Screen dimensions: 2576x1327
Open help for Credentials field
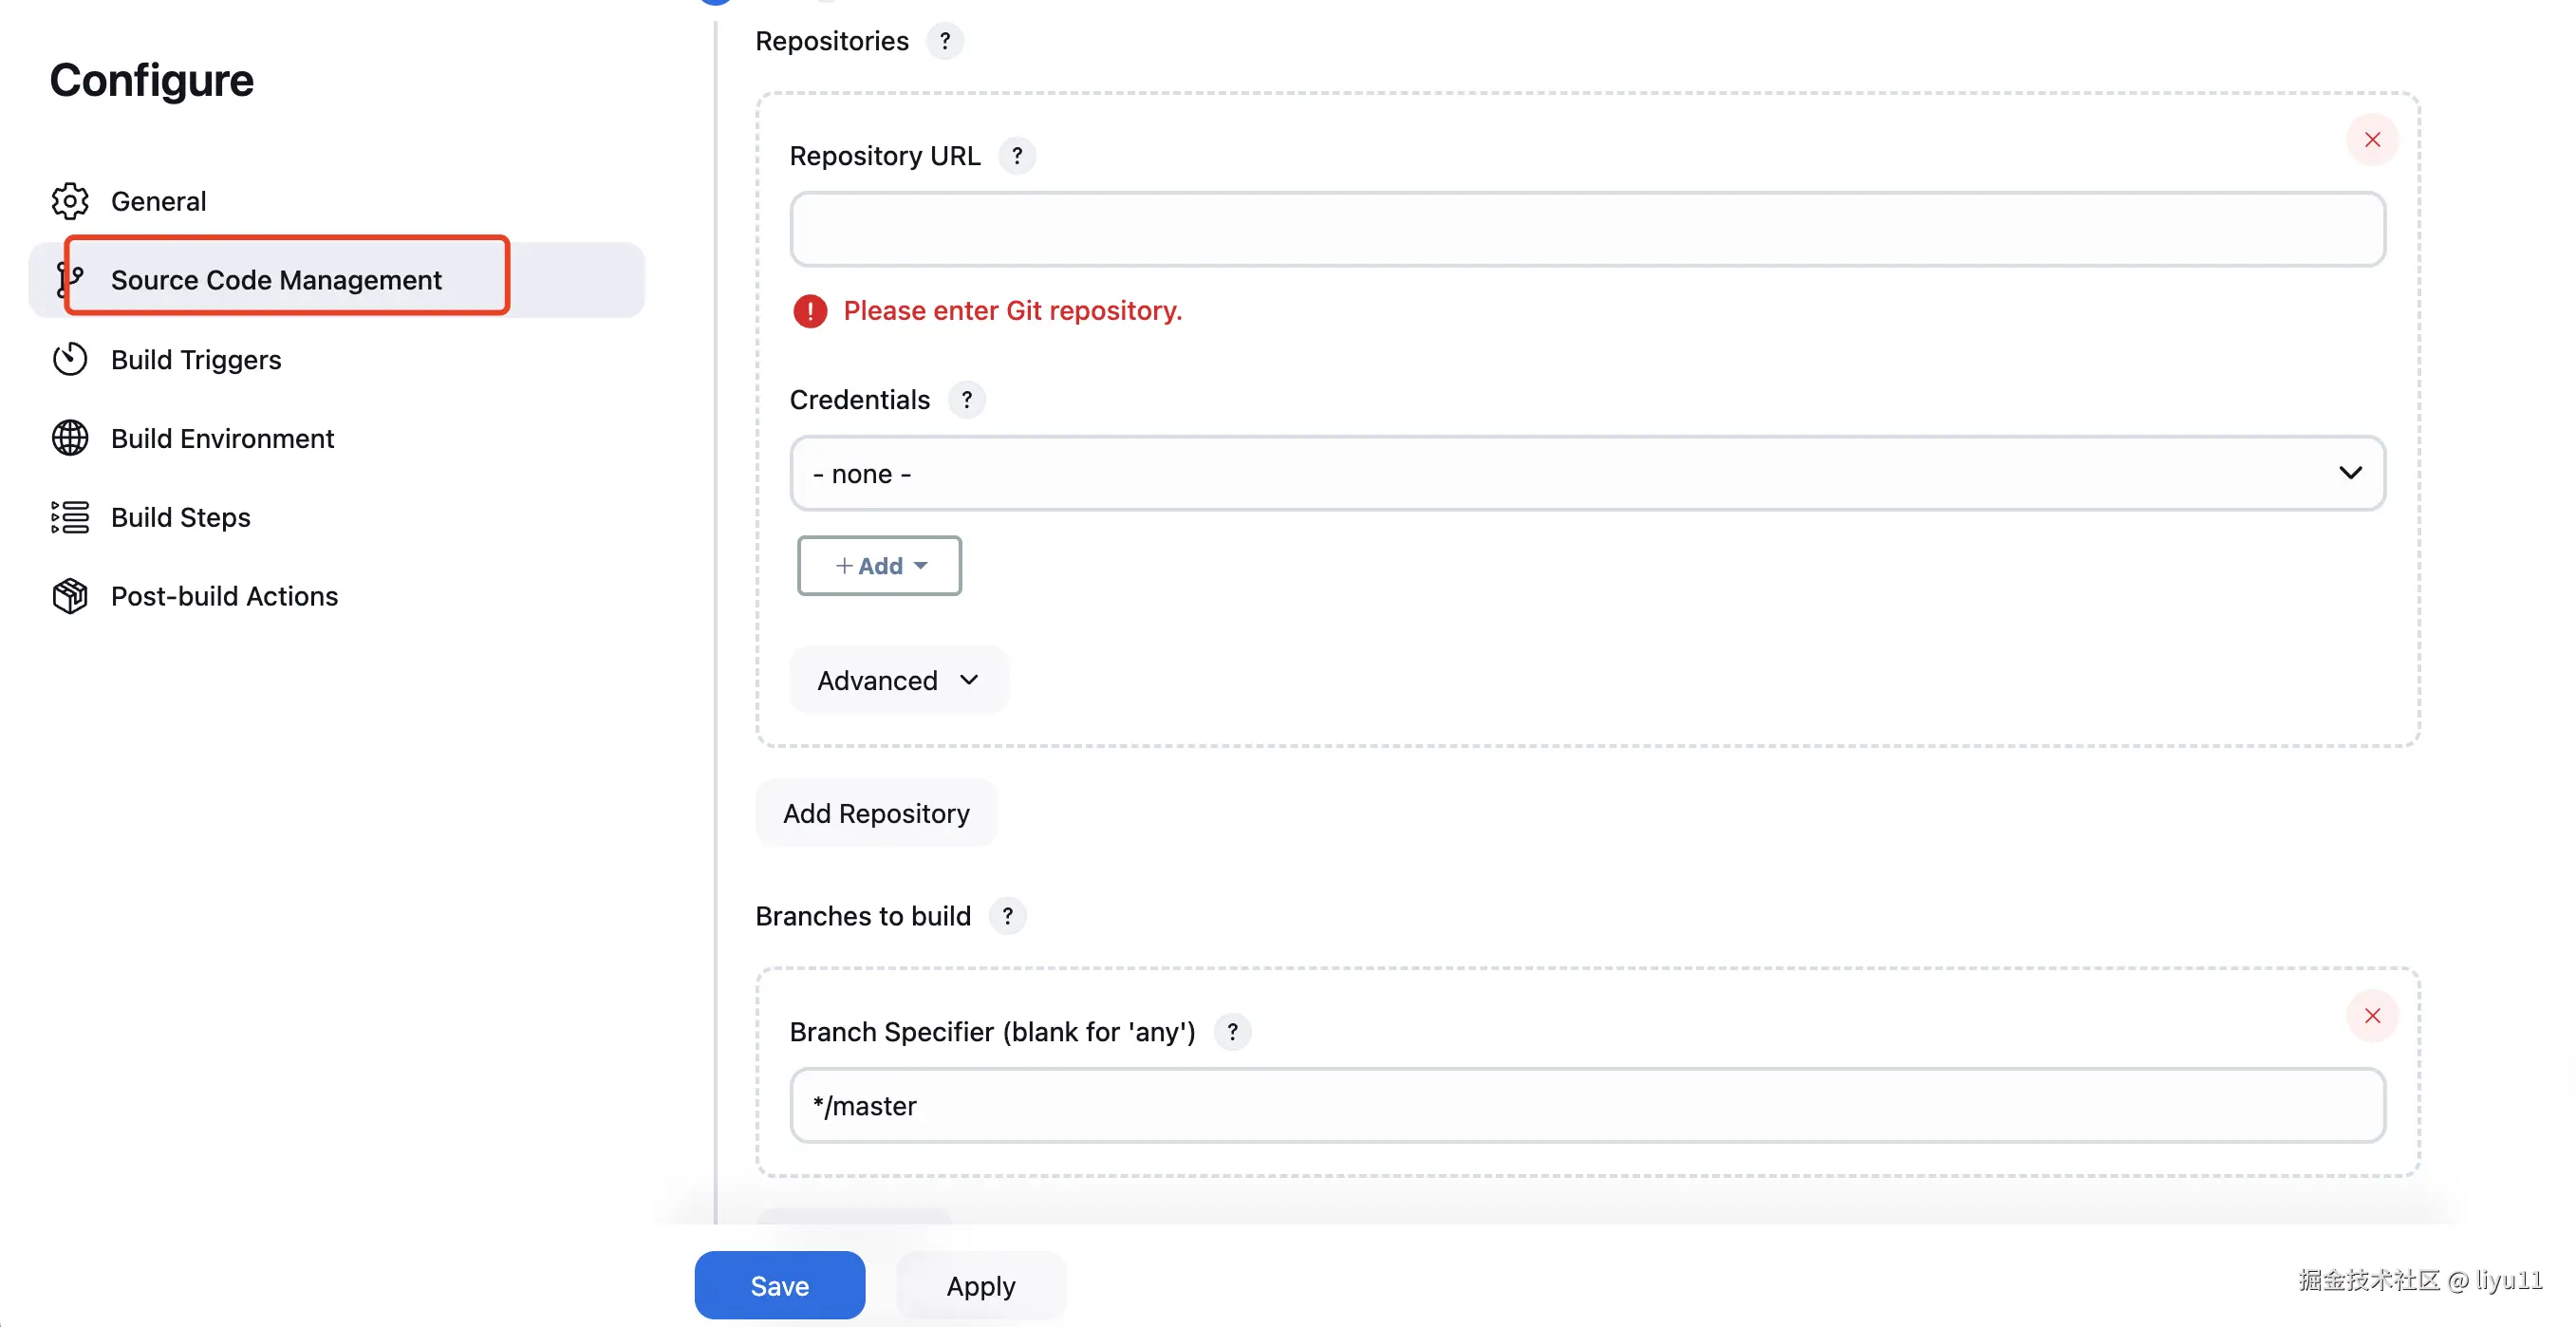tap(966, 400)
